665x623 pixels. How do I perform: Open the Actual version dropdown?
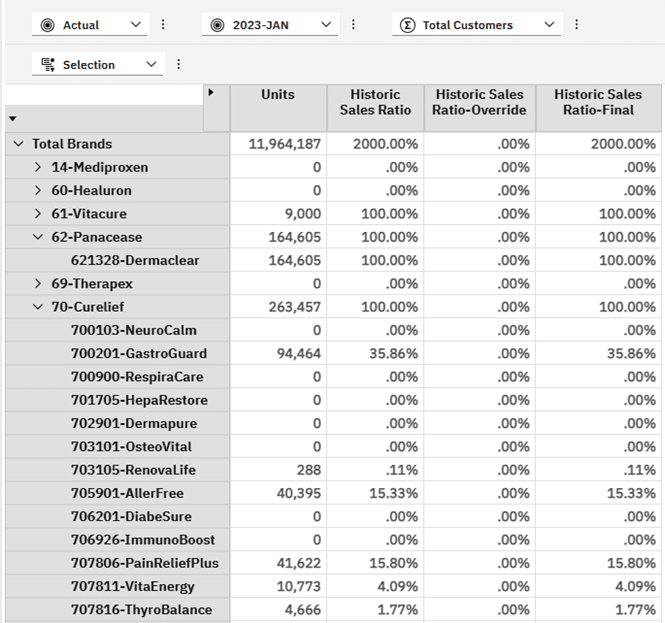tap(90, 25)
